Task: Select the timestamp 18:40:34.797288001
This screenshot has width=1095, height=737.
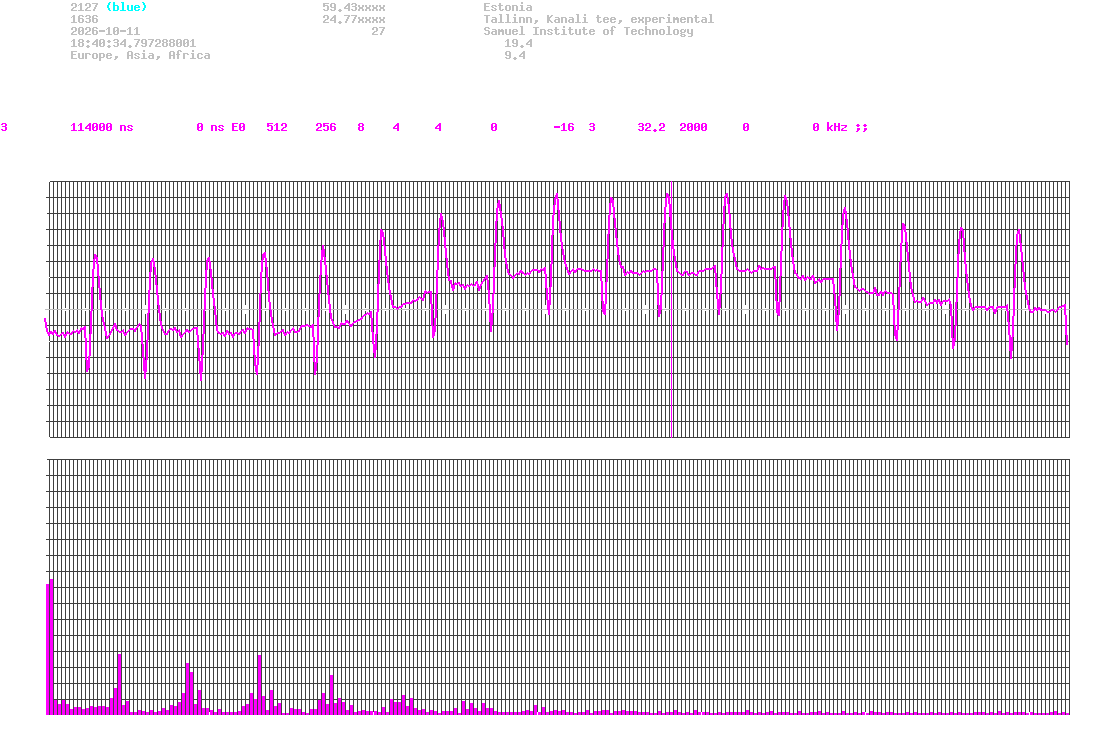Action: 133,43
